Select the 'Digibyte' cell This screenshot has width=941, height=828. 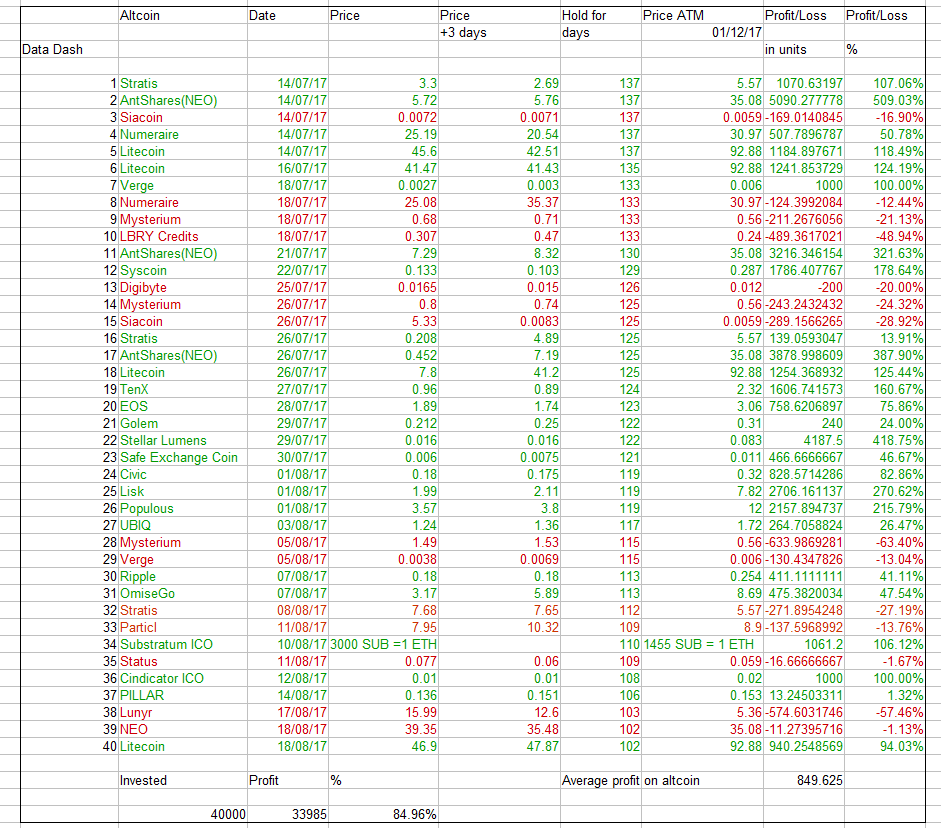[183, 287]
